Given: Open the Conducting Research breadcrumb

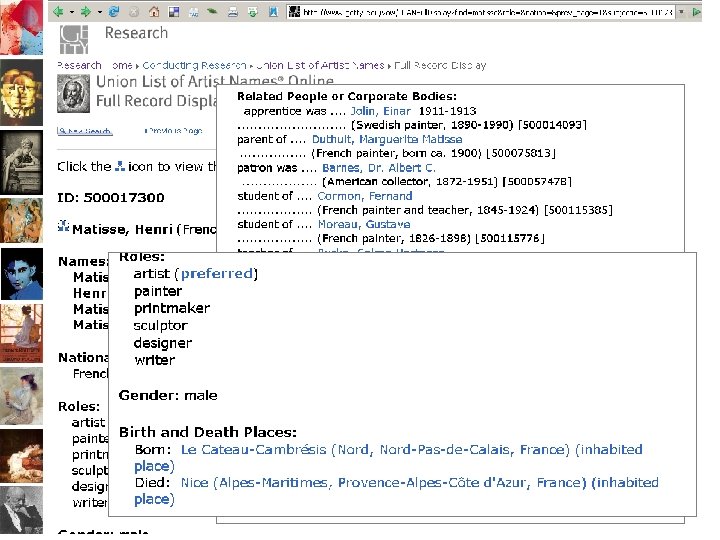Looking at the screenshot, I should click(195, 66).
